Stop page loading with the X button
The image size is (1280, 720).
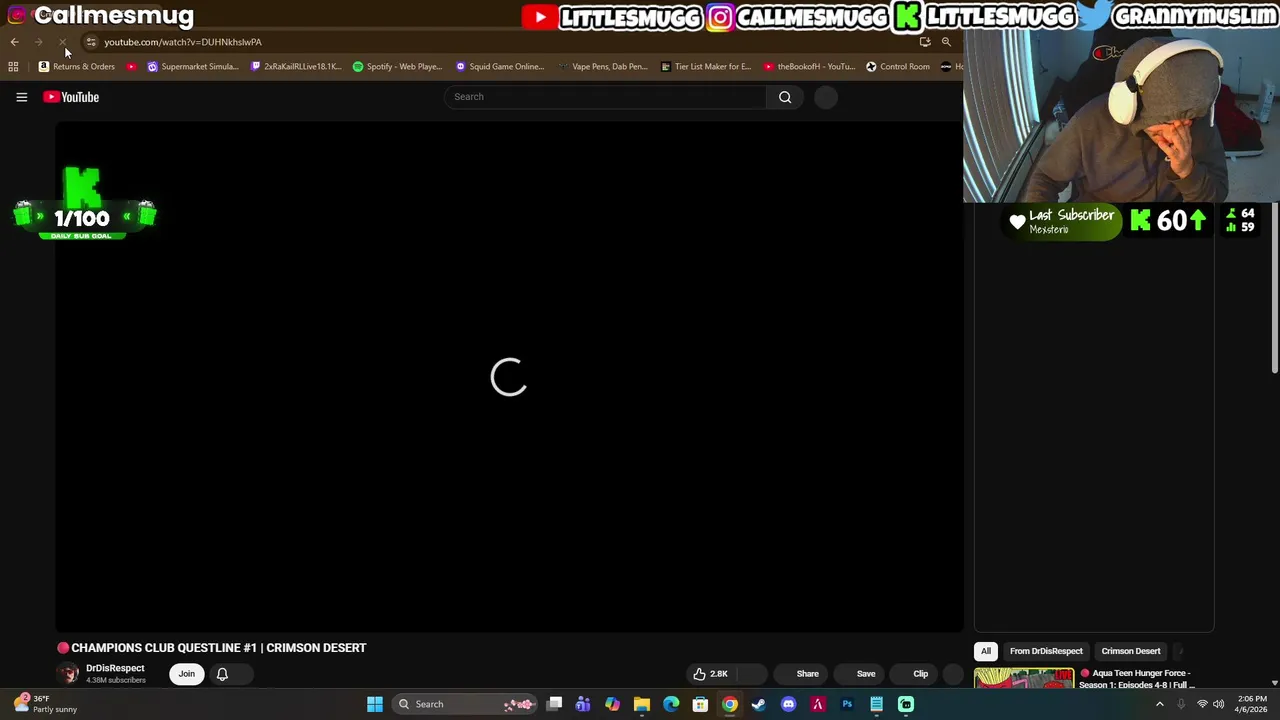pos(62,42)
